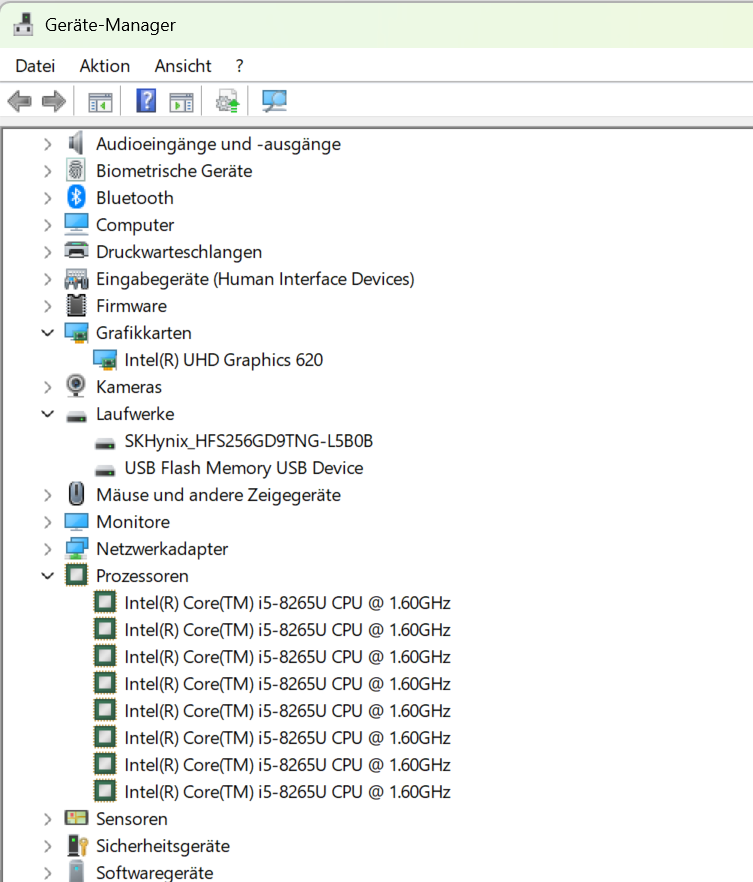
Task: Expand Mäuse und andere Zeigegeräte chevron
Action: click(x=48, y=496)
